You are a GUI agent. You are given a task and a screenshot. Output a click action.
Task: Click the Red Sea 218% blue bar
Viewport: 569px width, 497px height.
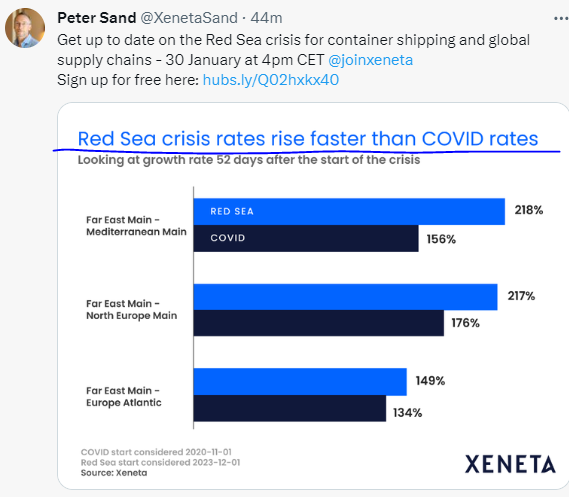coord(349,211)
